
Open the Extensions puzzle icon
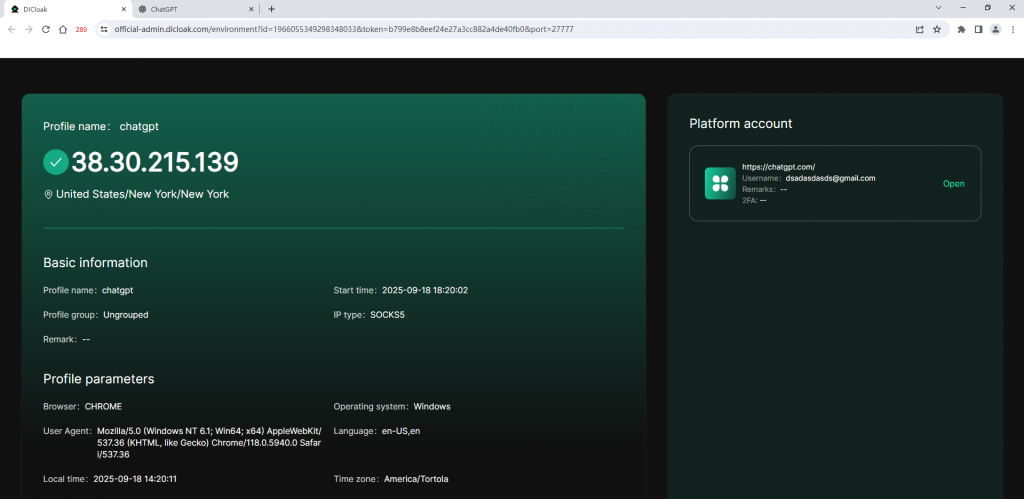(x=961, y=29)
